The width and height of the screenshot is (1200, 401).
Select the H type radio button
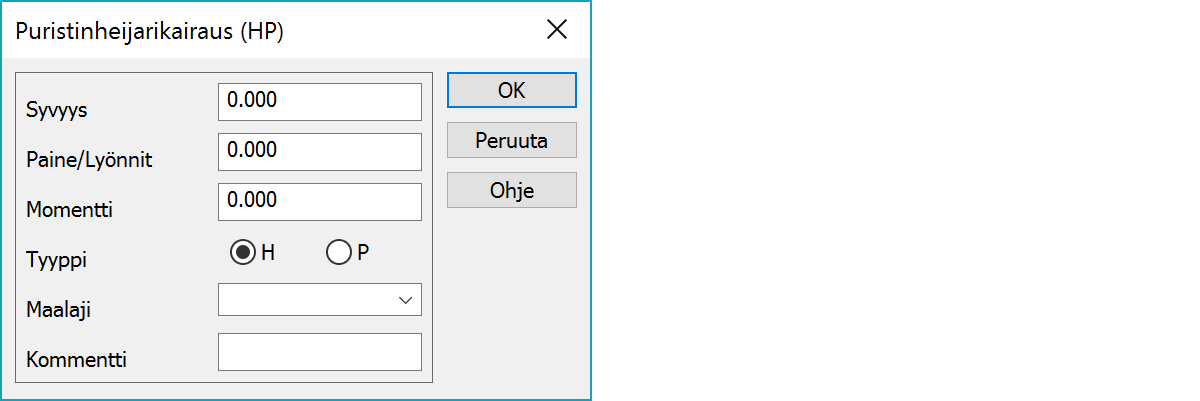[241, 254]
